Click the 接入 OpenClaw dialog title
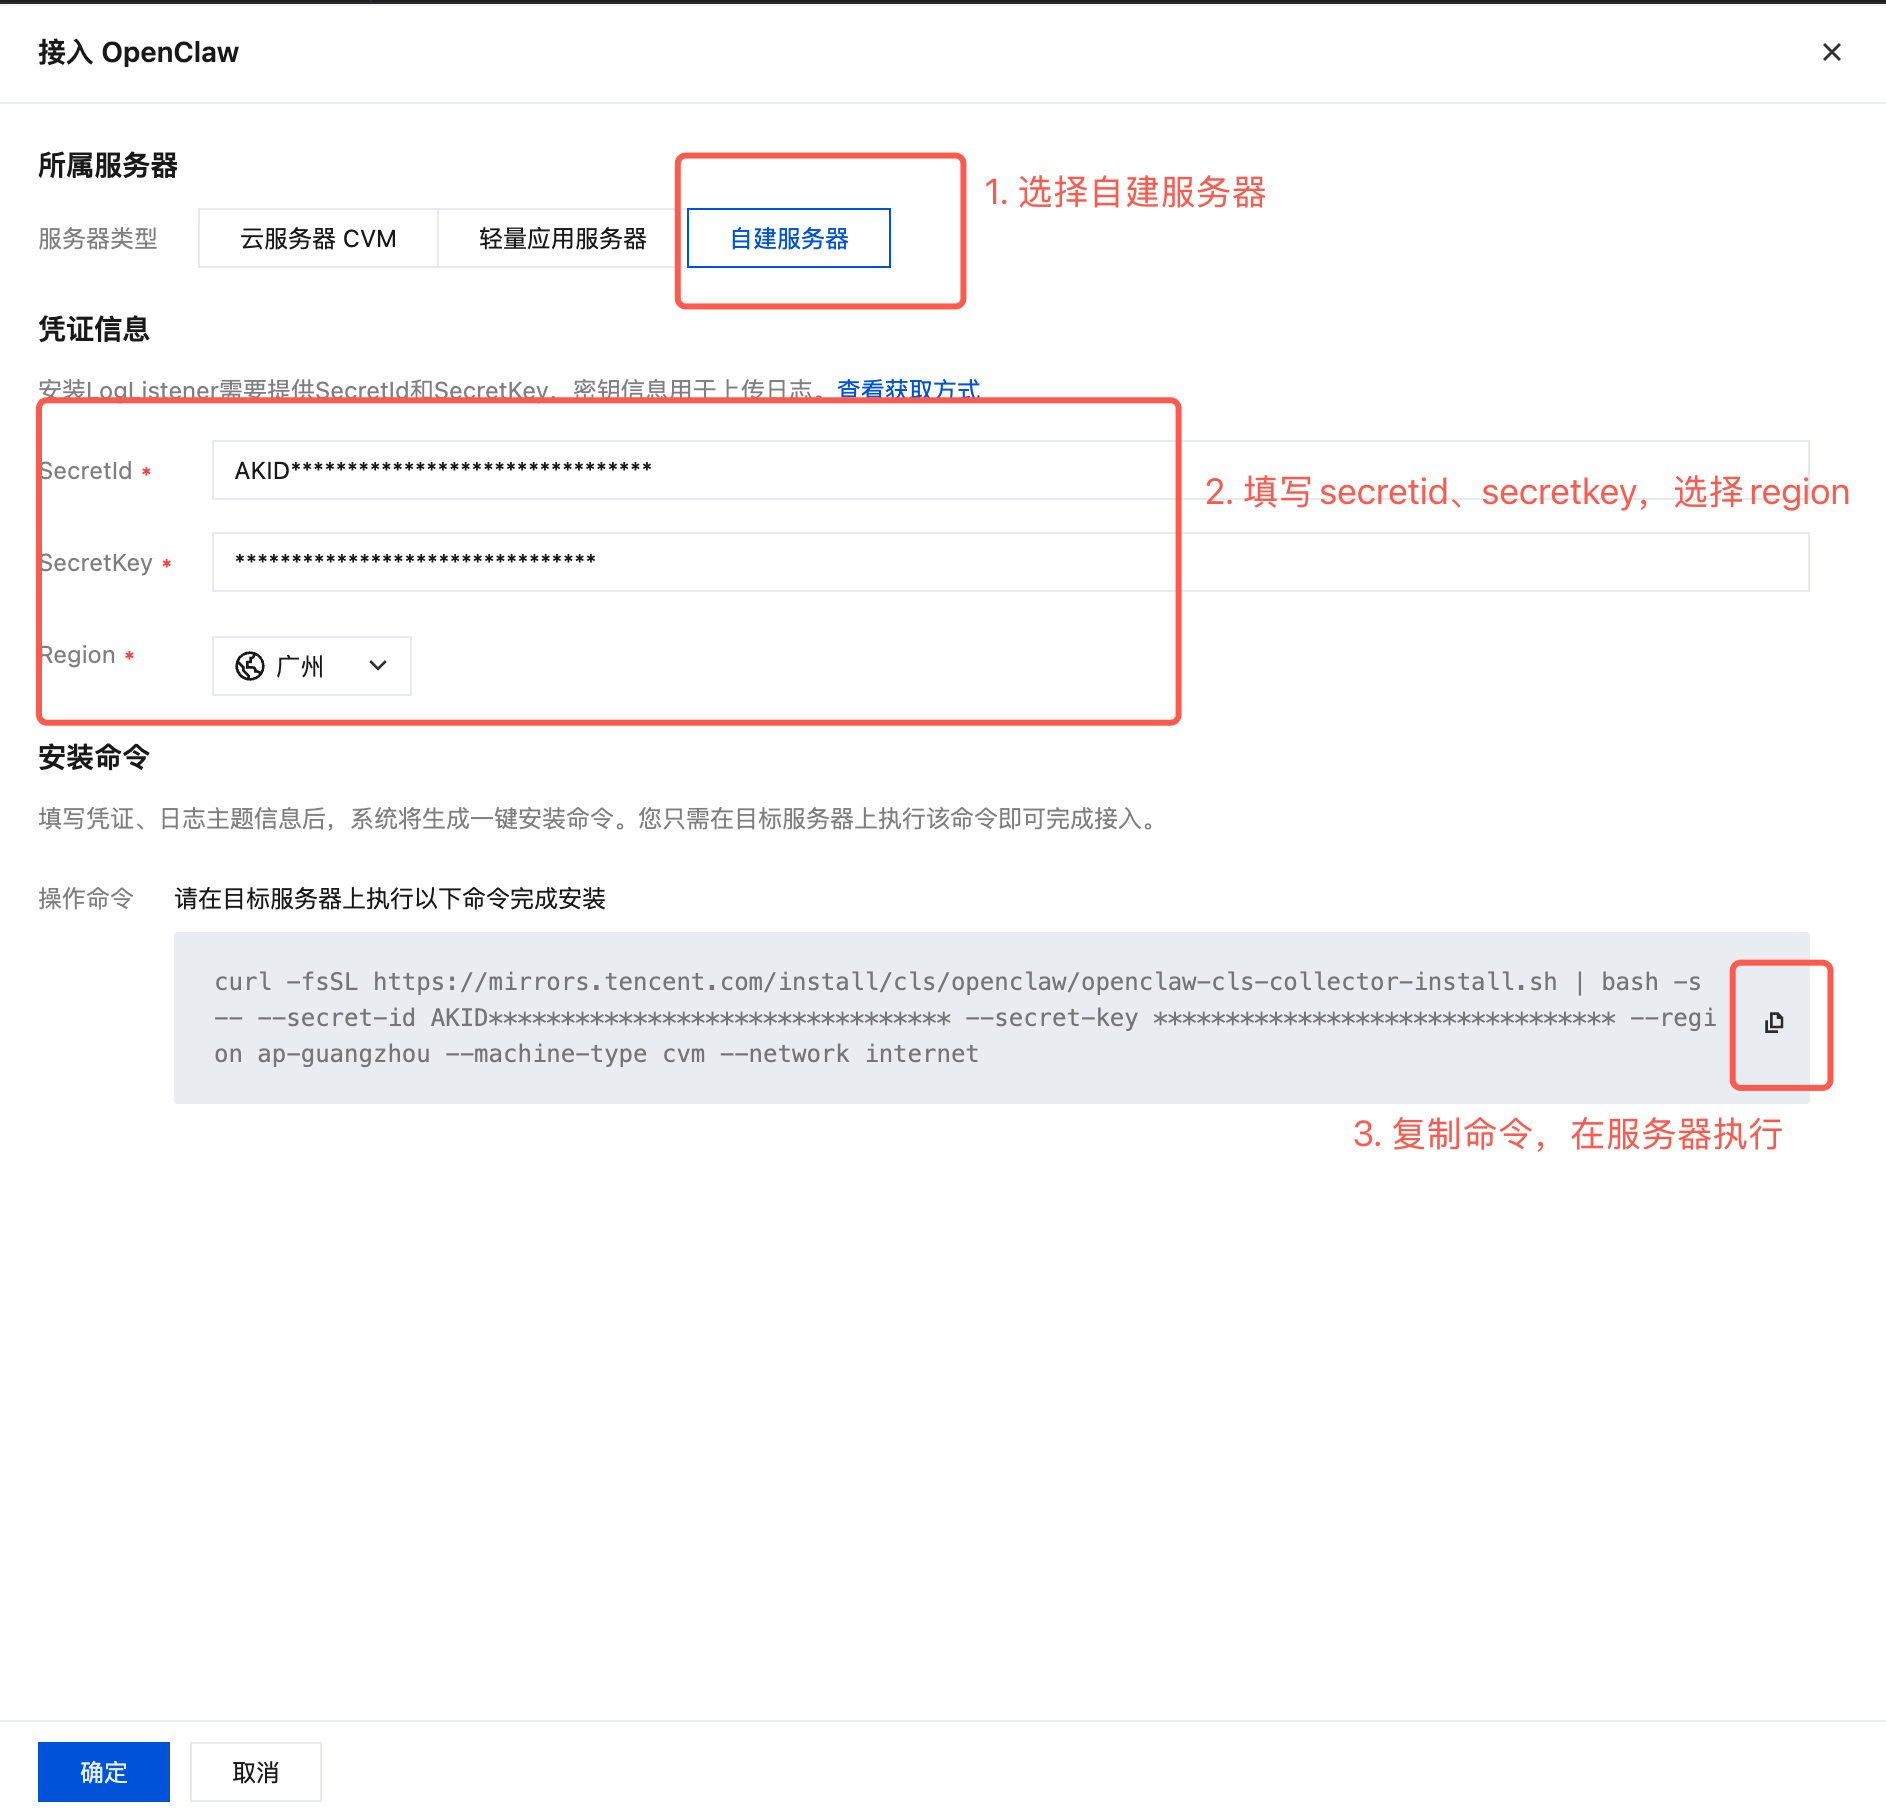Viewport: 1886px width, 1818px height. pyautogui.click(x=139, y=52)
